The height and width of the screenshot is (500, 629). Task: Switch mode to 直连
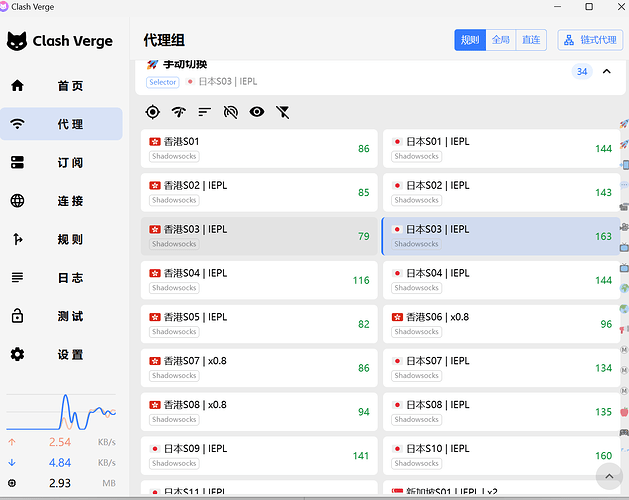(x=531, y=40)
